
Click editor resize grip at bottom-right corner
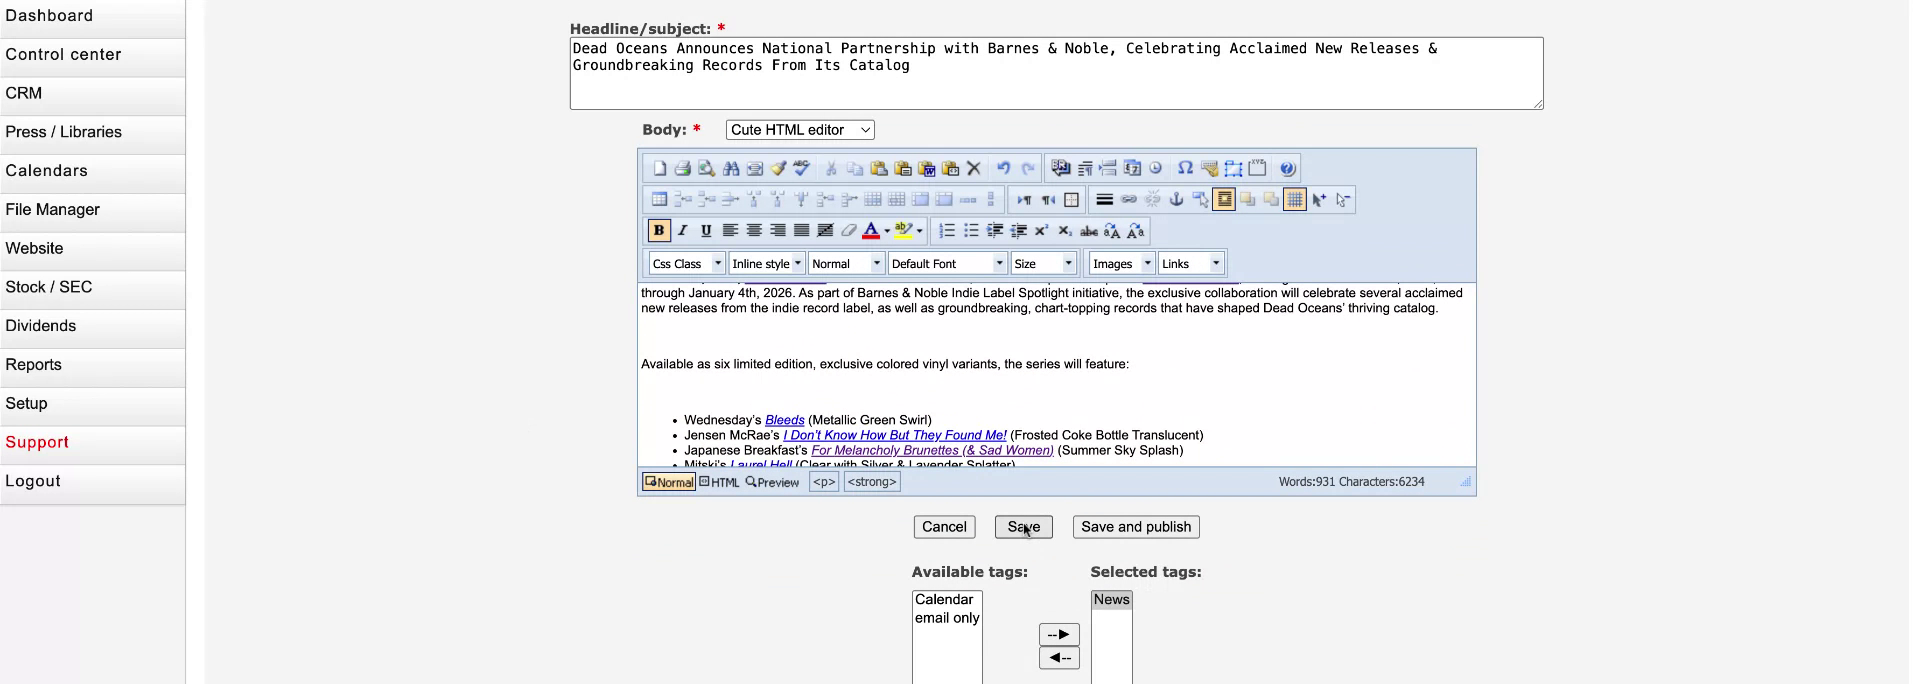(x=1465, y=482)
